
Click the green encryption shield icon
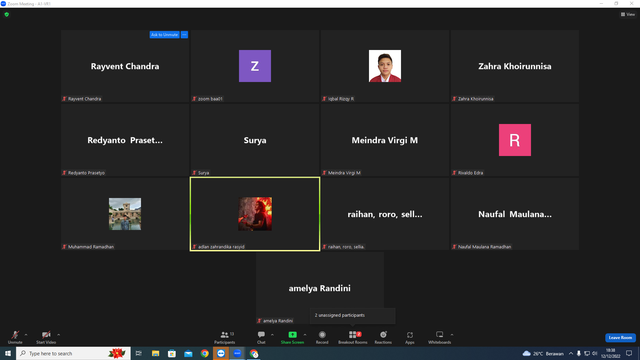click(7, 14)
